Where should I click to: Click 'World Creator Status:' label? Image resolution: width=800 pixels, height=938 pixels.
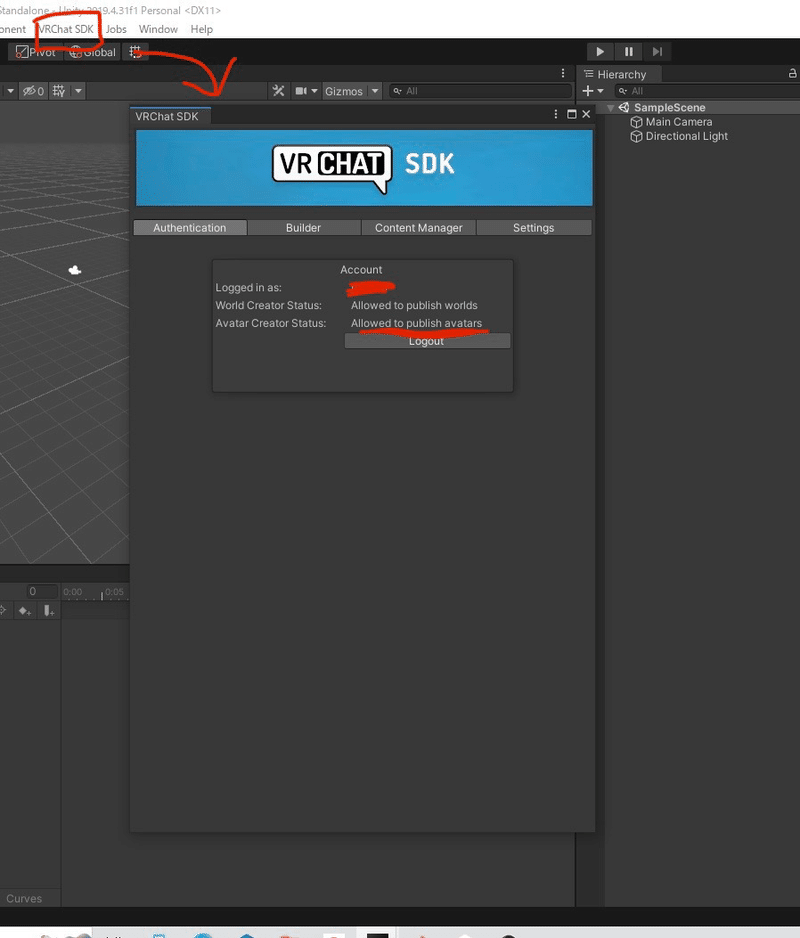click(x=269, y=306)
